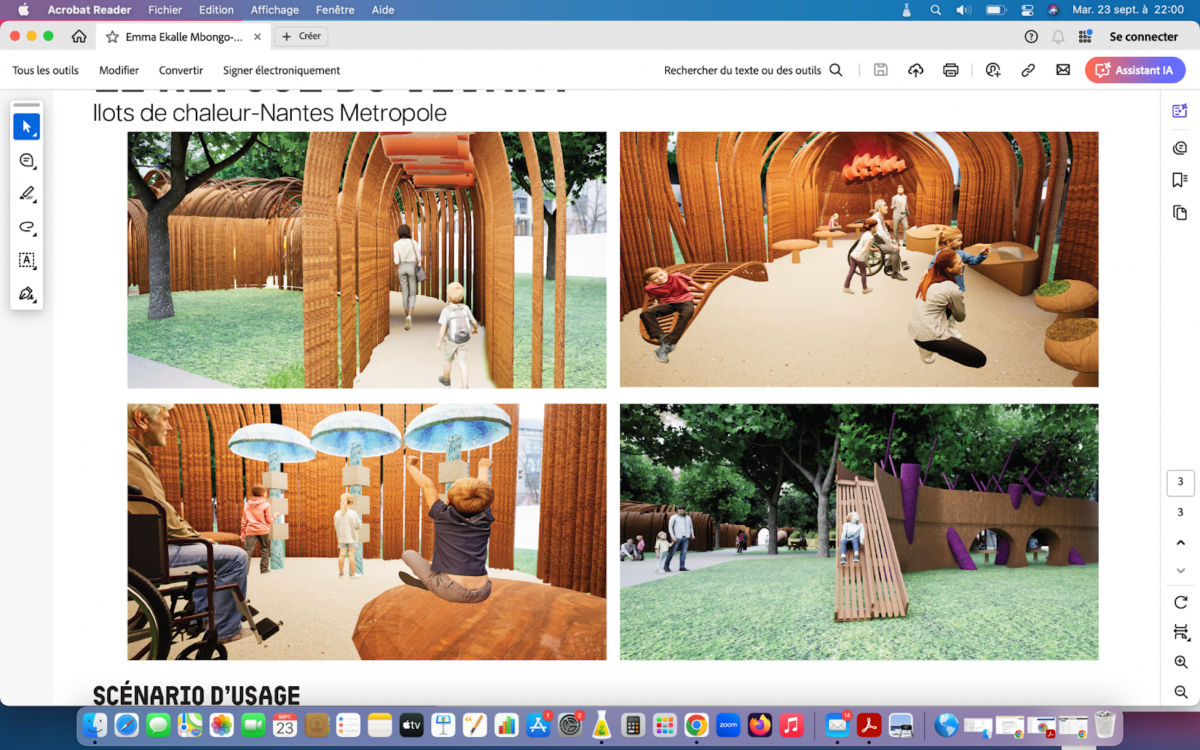Open the page thumbnails panel

1180,213
